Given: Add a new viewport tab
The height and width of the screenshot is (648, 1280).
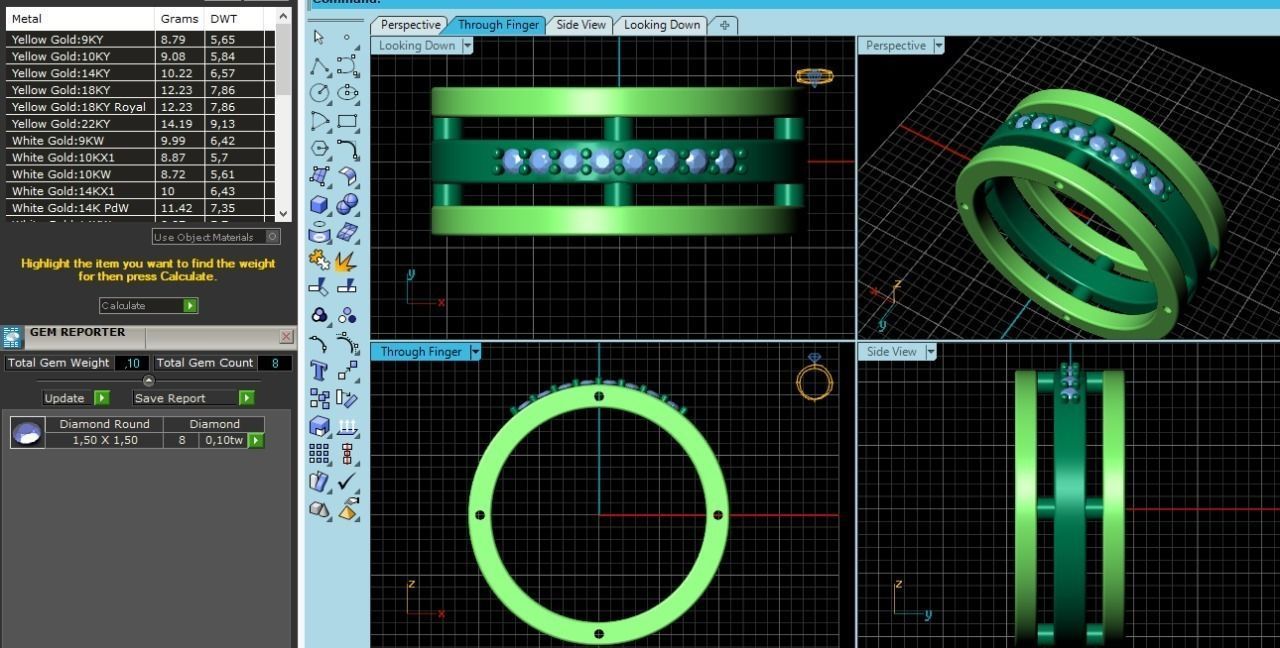Looking at the screenshot, I should point(724,25).
